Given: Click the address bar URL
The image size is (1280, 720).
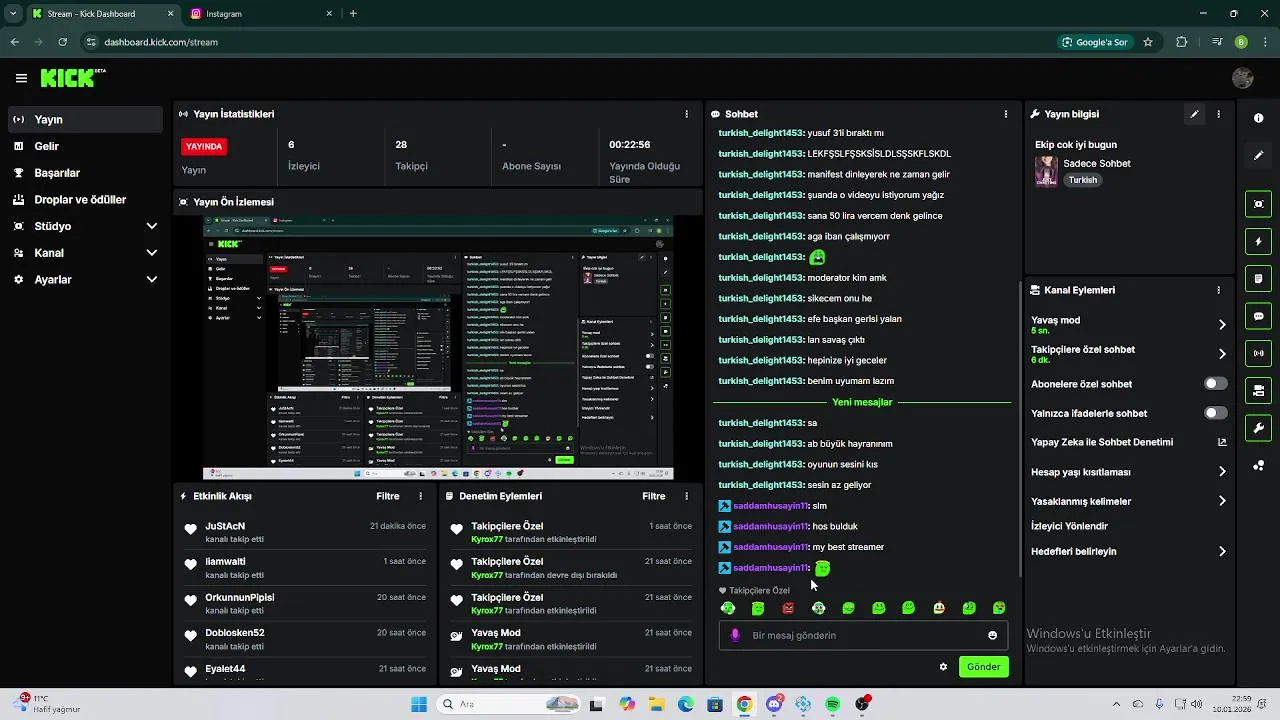Looking at the screenshot, I should click(x=161, y=42).
